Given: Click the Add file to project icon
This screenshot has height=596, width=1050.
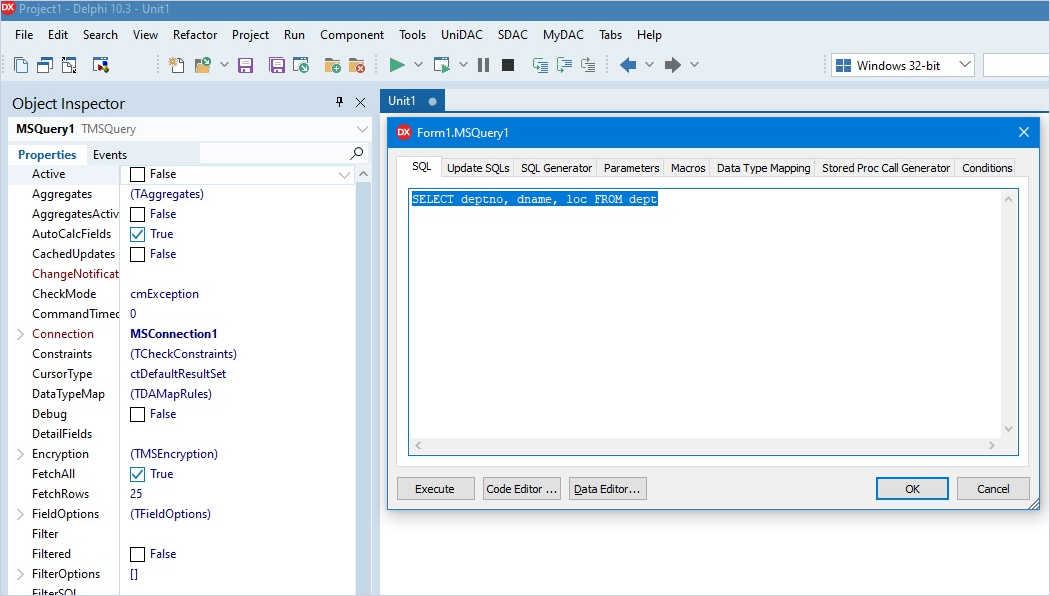Looking at the screenshot, I should (x=332, y=63).
